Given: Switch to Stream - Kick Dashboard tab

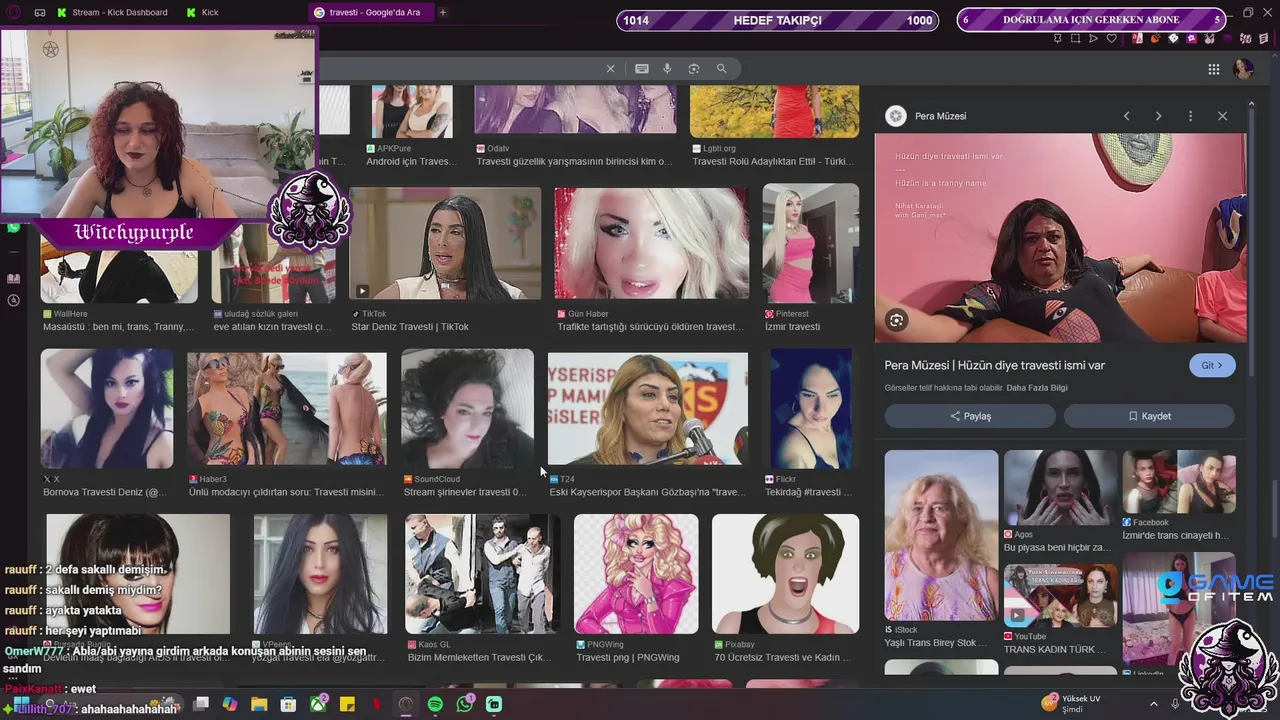Looking at the screenshot, I should (112, 13).
